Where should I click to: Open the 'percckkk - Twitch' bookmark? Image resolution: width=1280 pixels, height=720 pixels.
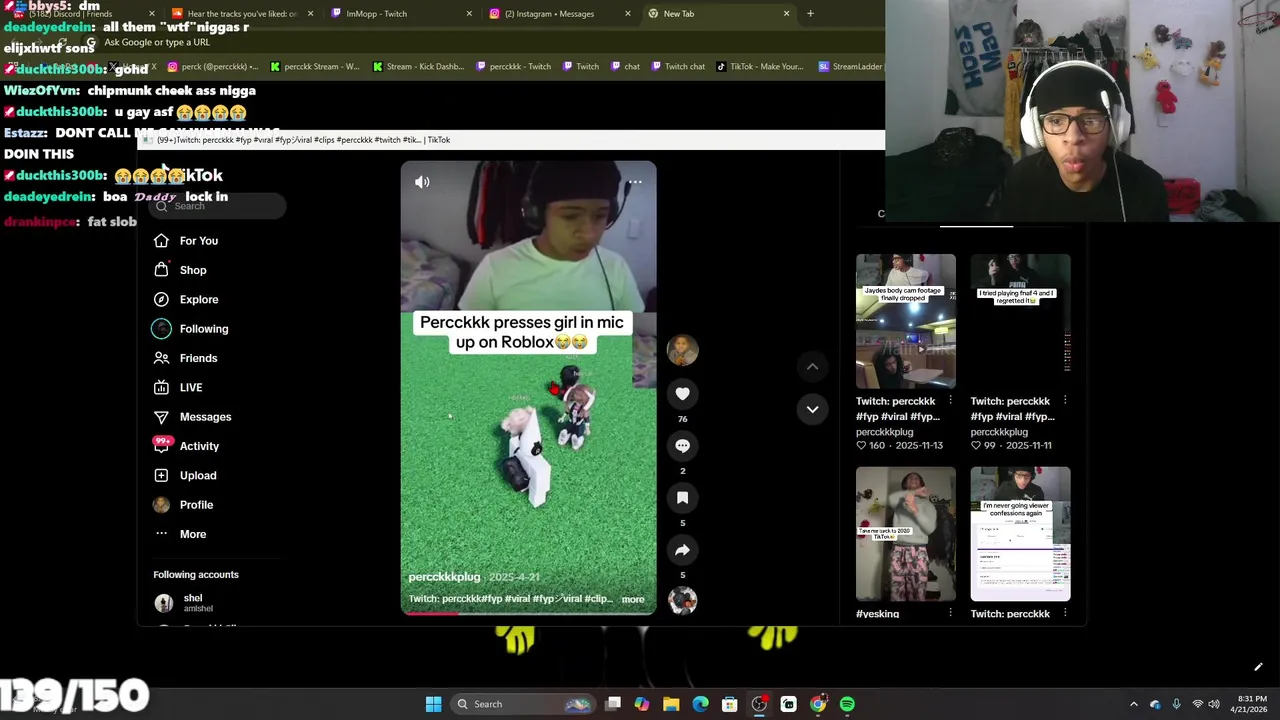pyautogui.click(x=514, y=67)
